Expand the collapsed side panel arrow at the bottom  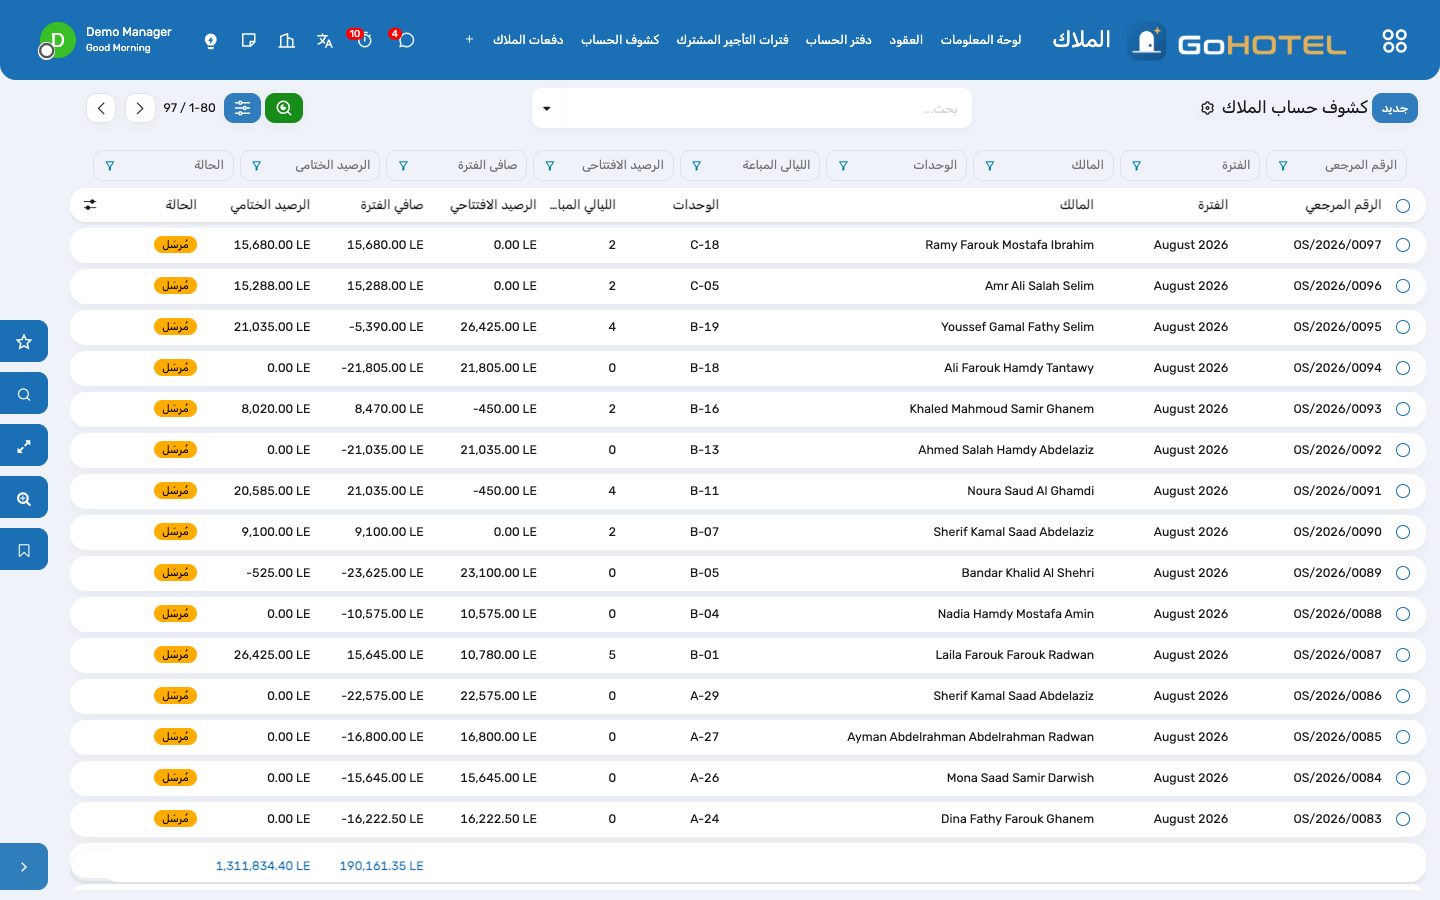(x=24, y=867)
